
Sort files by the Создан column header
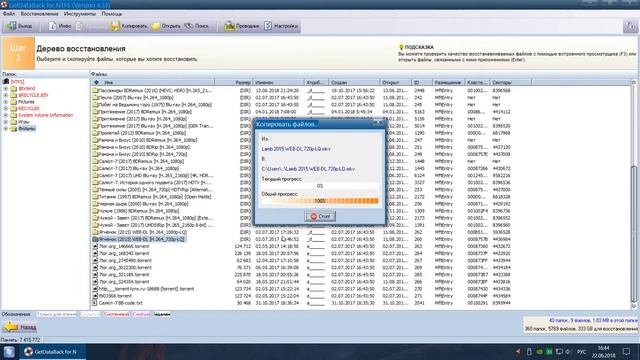tap(353, 82)
